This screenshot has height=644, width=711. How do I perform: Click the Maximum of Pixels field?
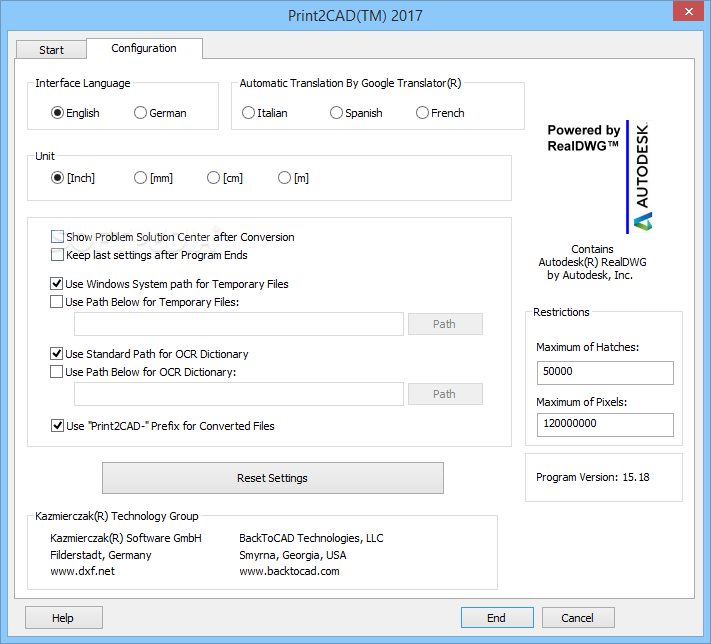pos(605,424)
